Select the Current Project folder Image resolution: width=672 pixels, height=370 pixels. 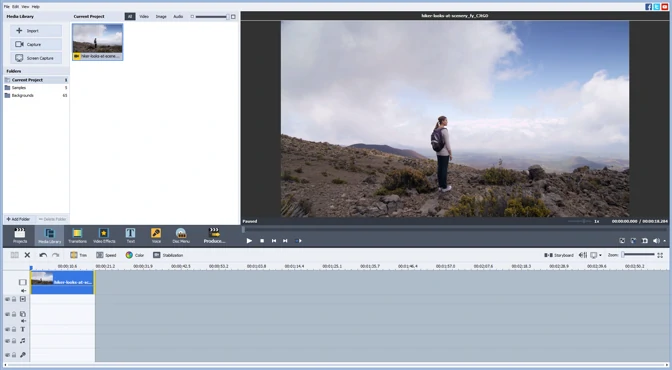(36, 80)
